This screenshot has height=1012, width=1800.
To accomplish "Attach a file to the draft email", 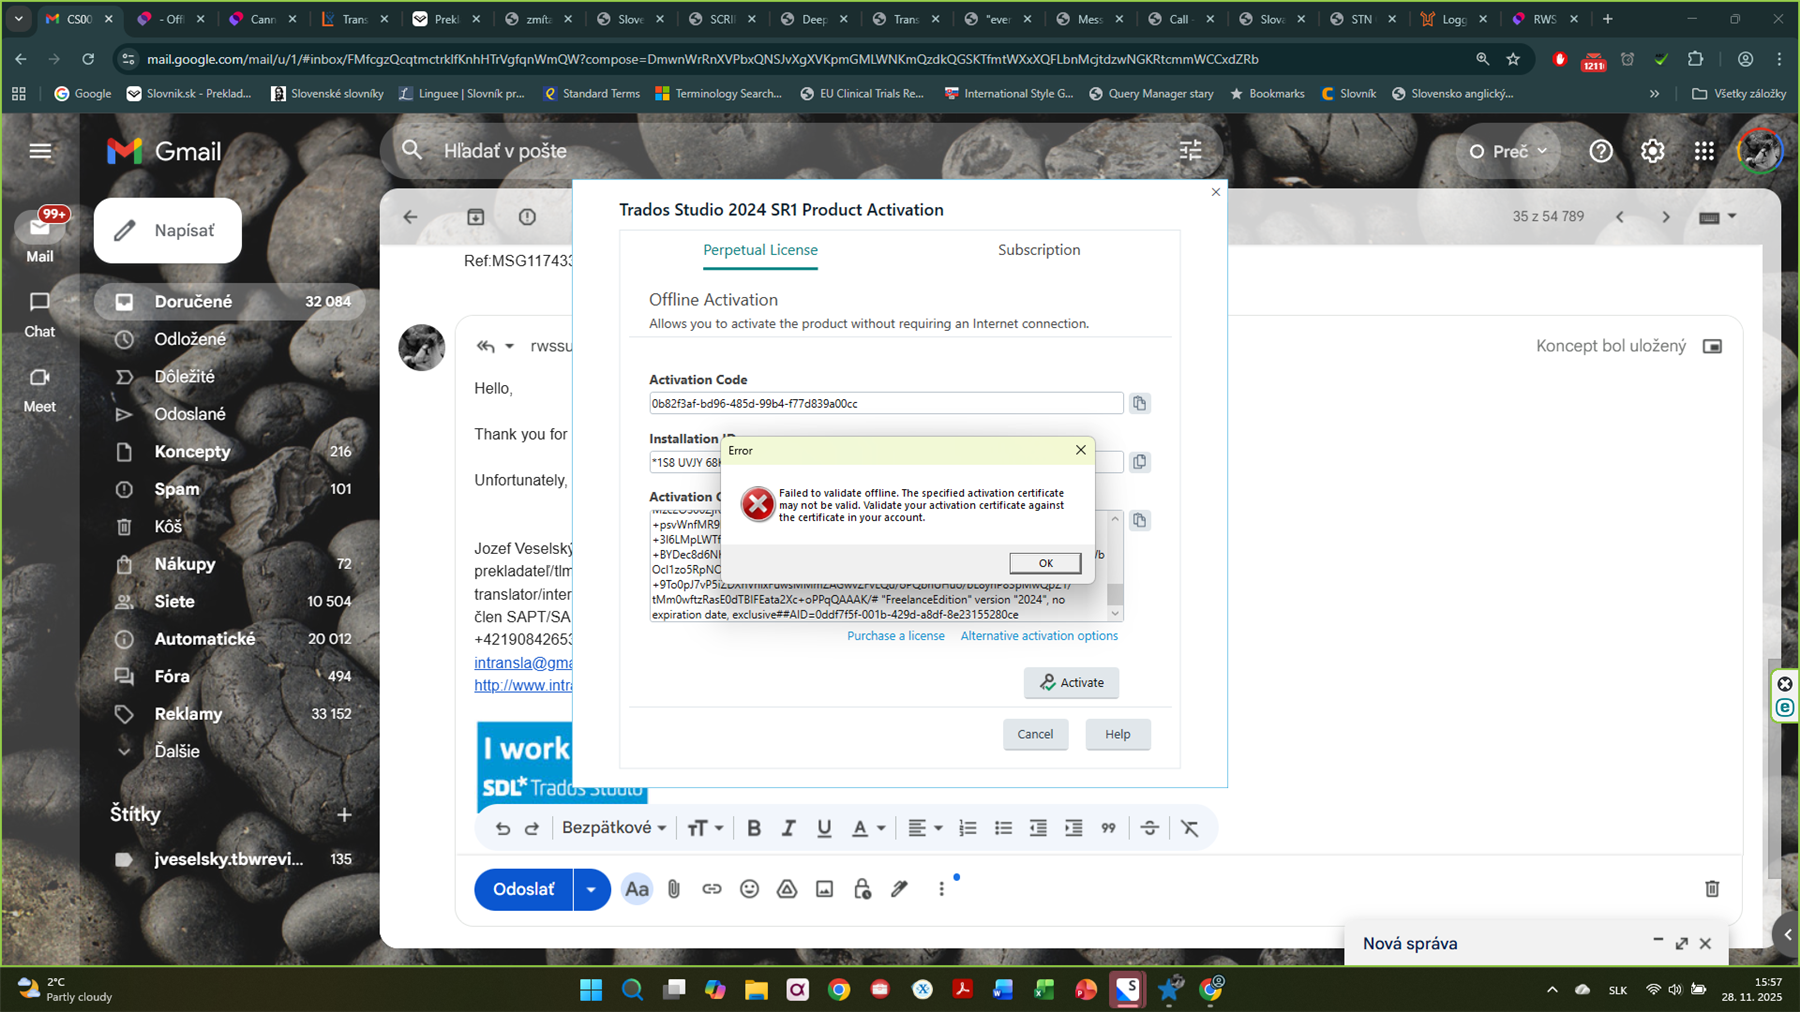I will (x=673, y=888).
